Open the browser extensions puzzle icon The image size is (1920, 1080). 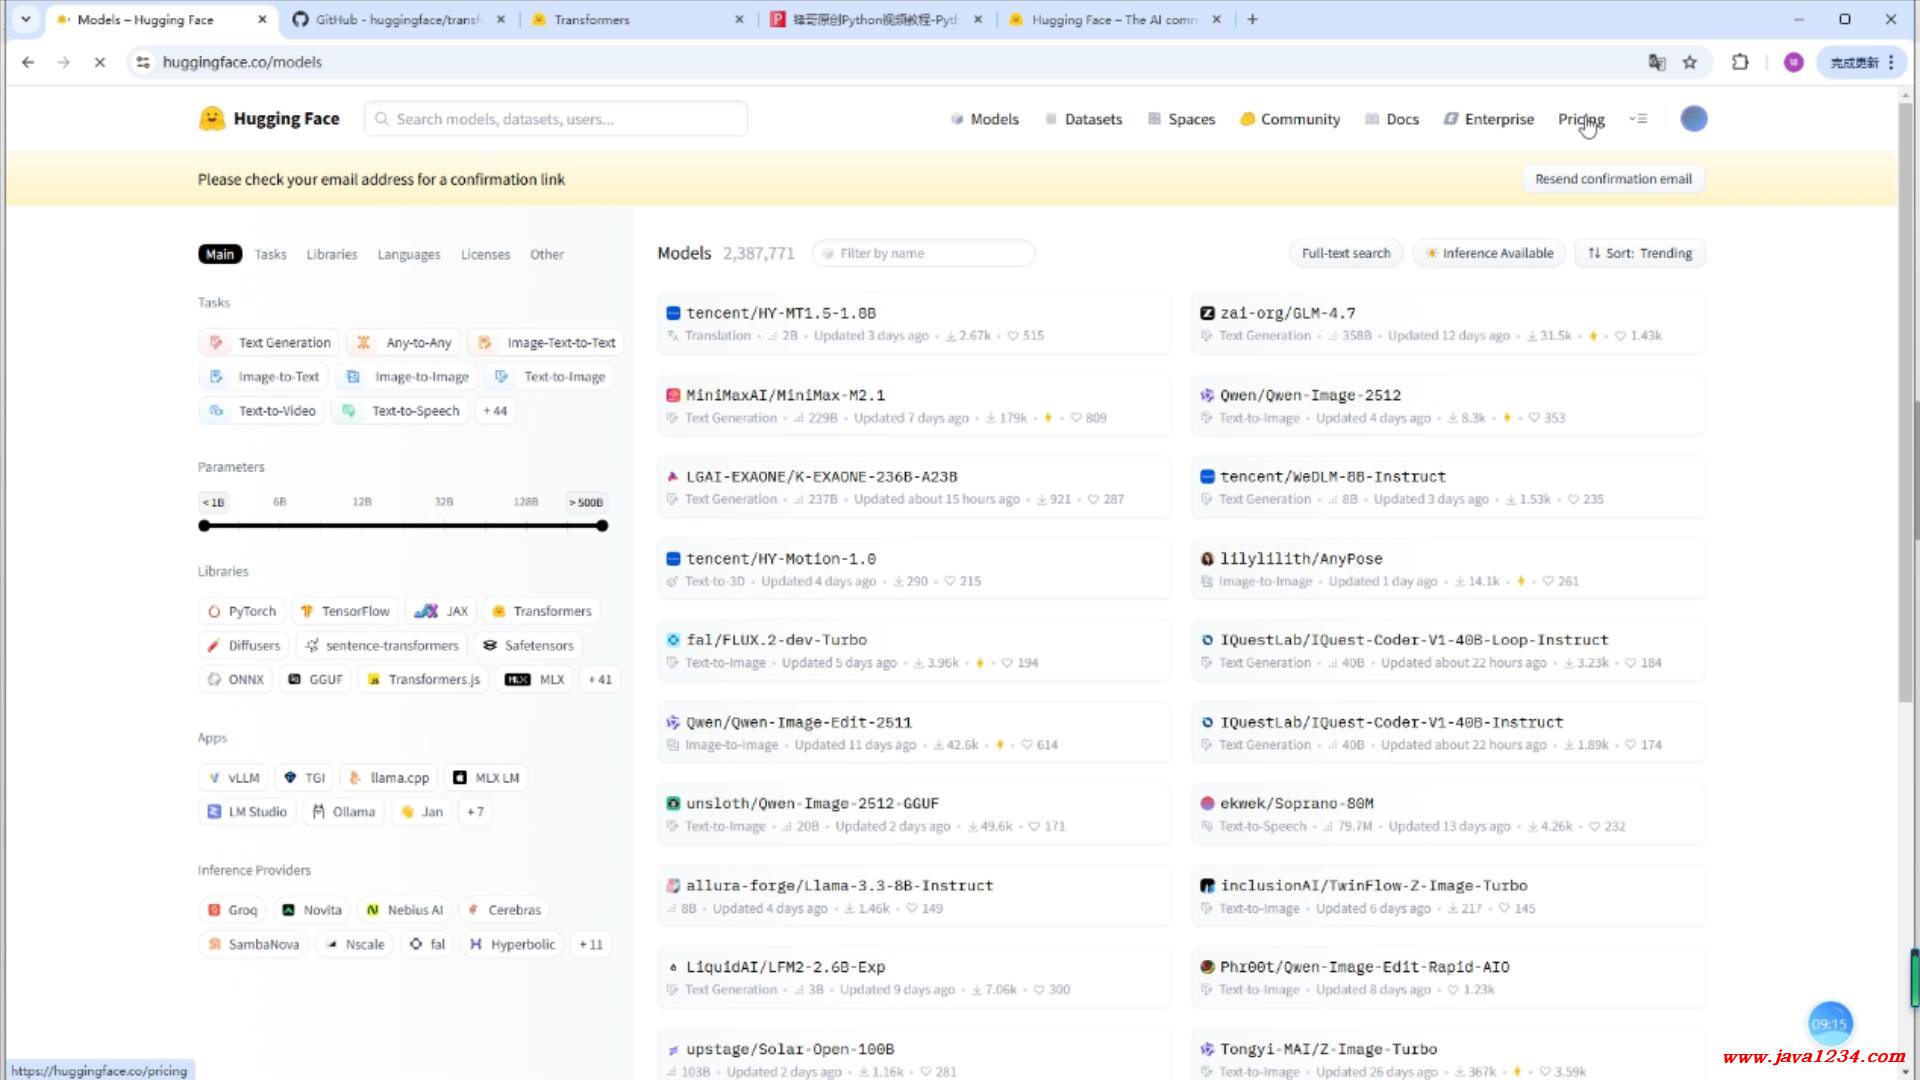(1740, 62)
